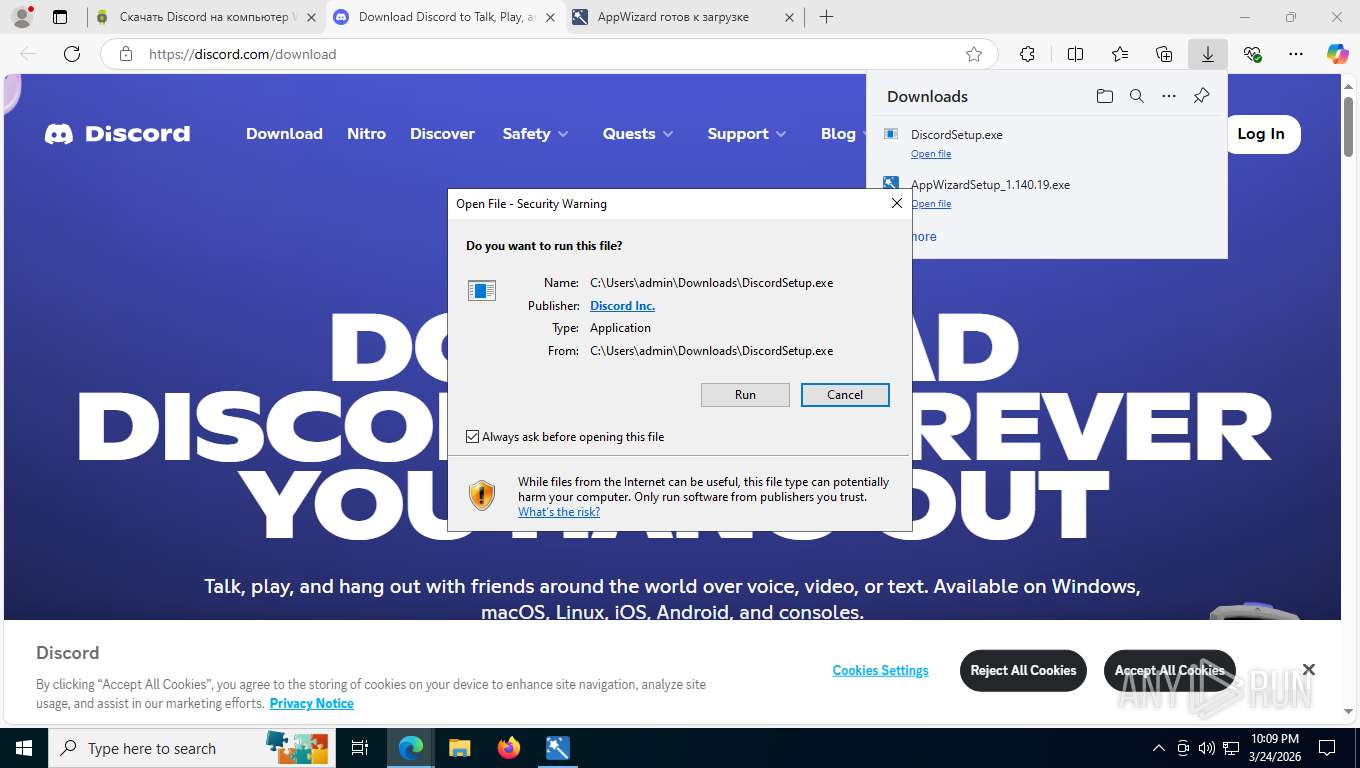Click Cancel in the Security Warning dialog
The width and height of the screenshot is (1360, 768).
click(845, 395)
